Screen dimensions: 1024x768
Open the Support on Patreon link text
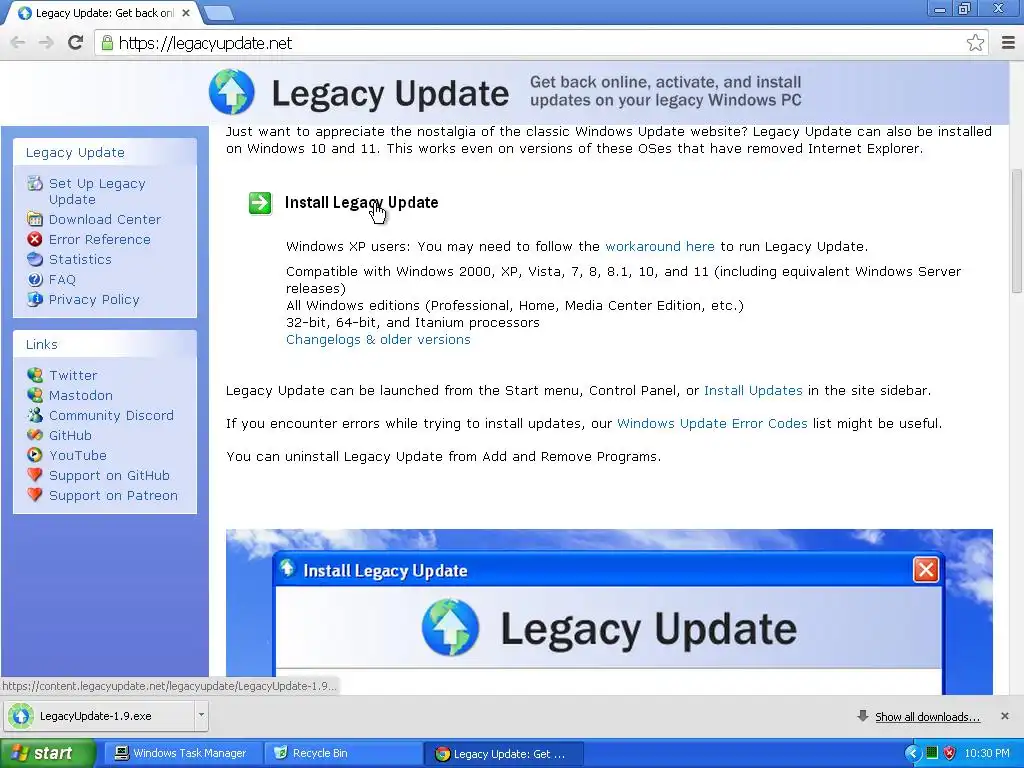[113, 496]
